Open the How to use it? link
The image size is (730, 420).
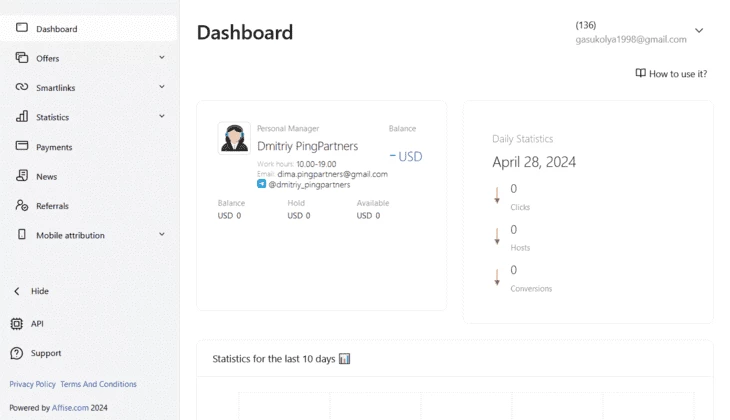pyautogui.click(x=671, y=74)
